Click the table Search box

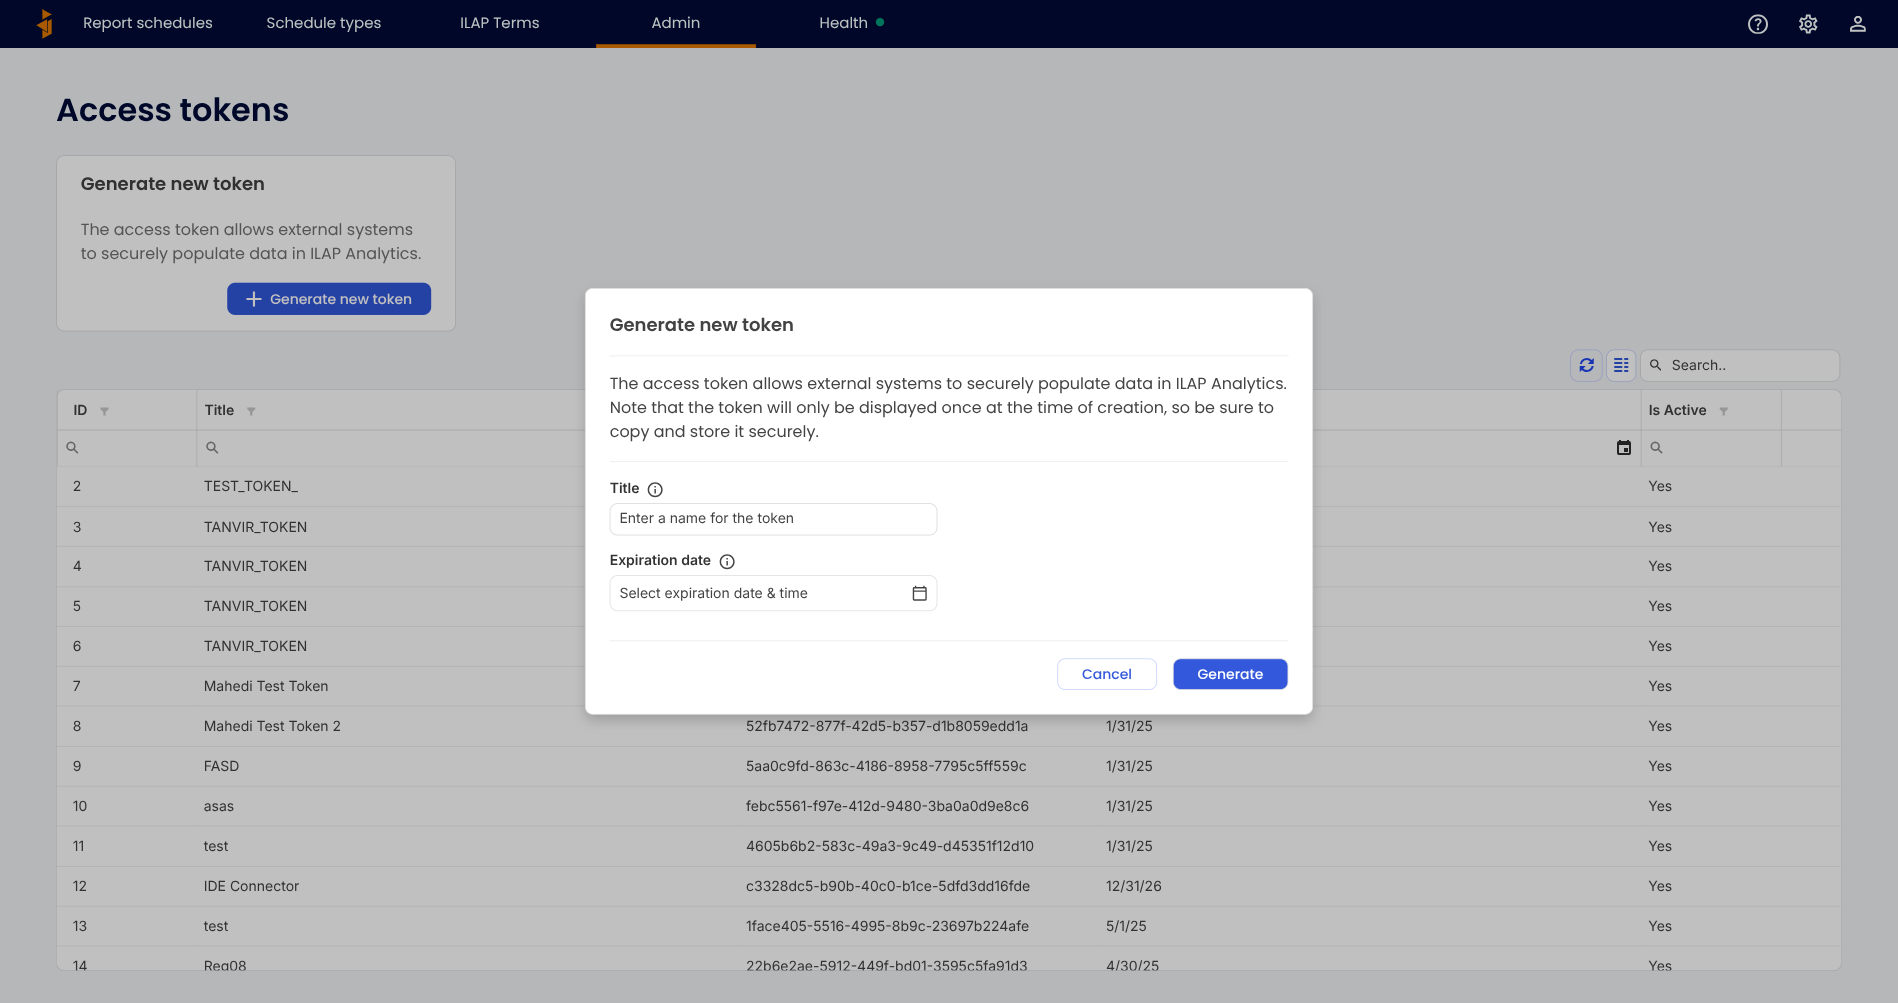[x=1740, y=365]
